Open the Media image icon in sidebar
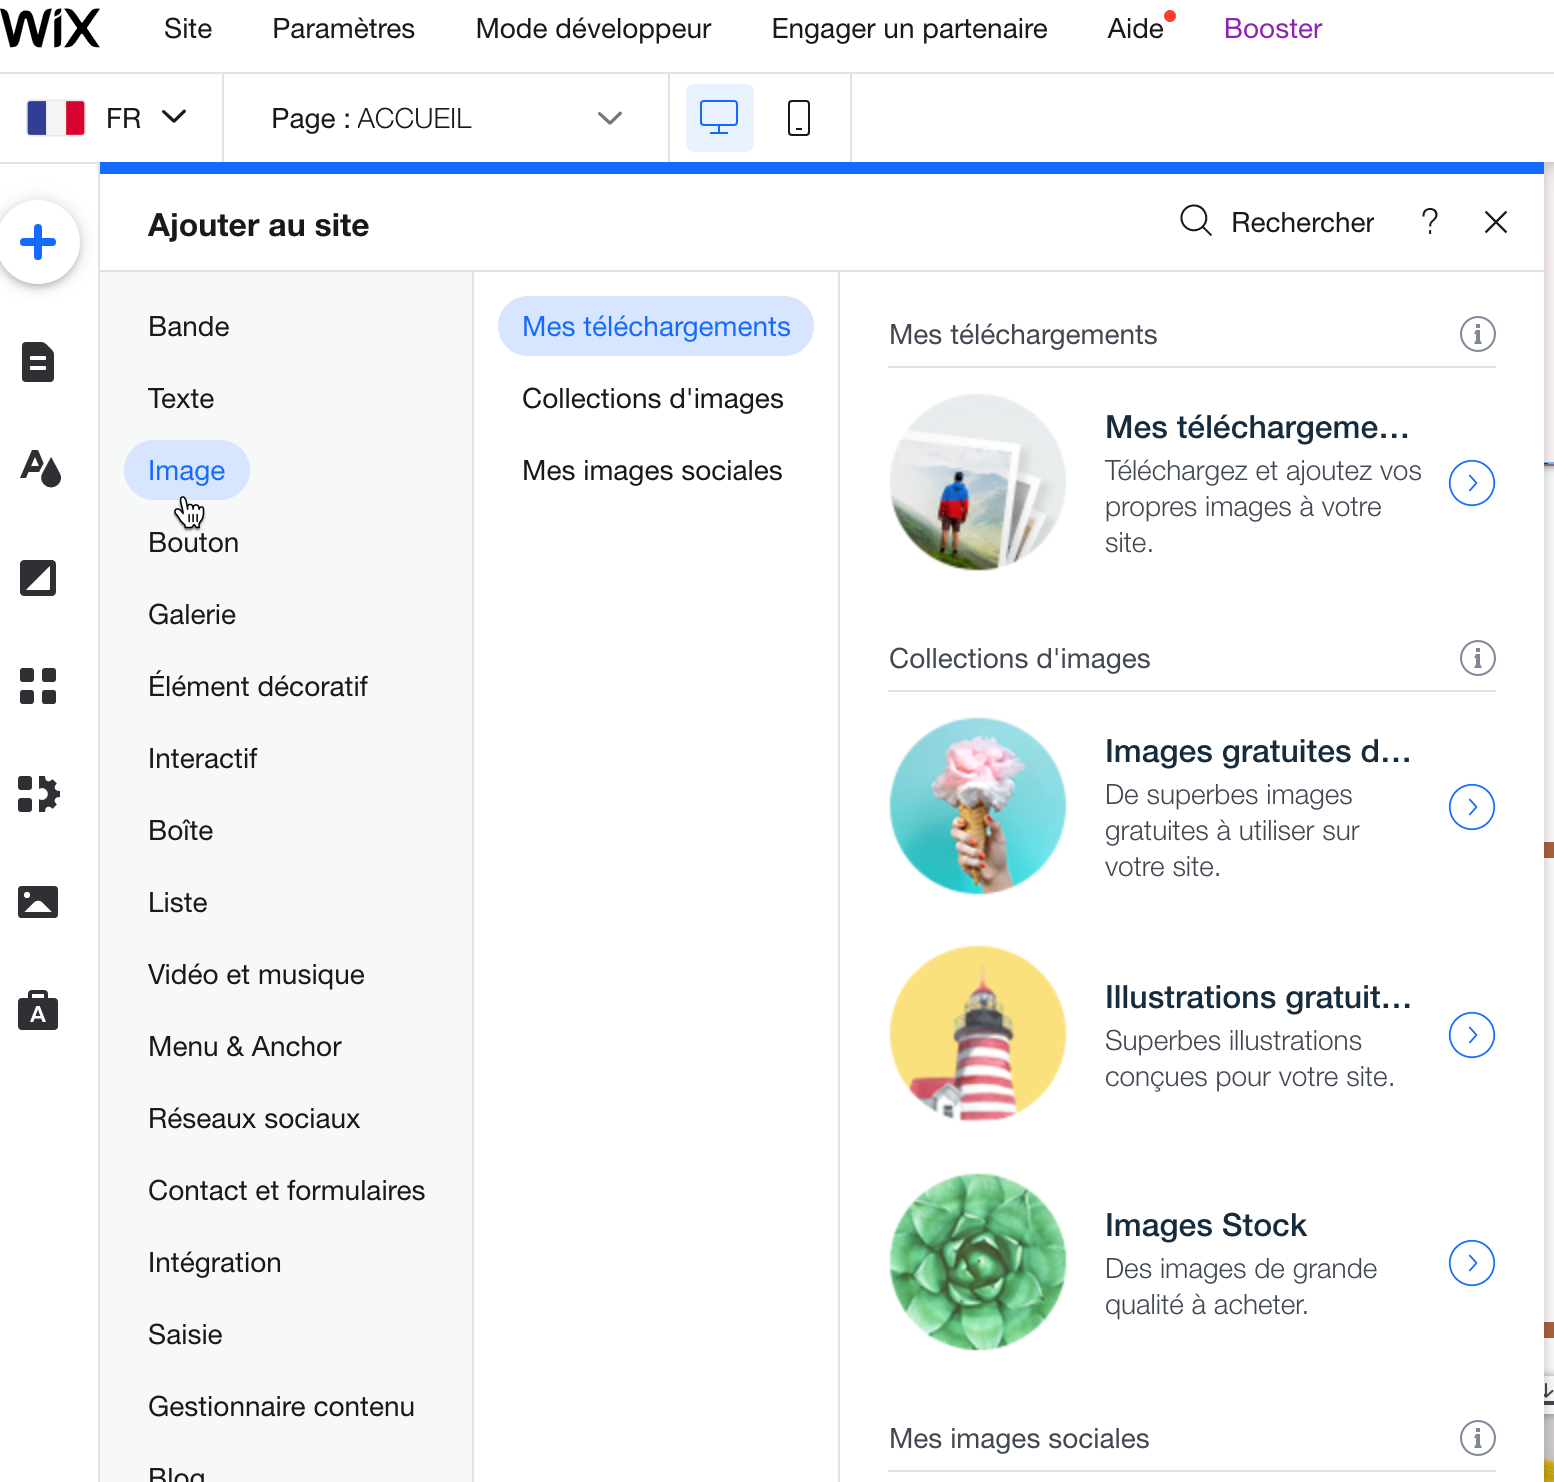 pos(38,902)
